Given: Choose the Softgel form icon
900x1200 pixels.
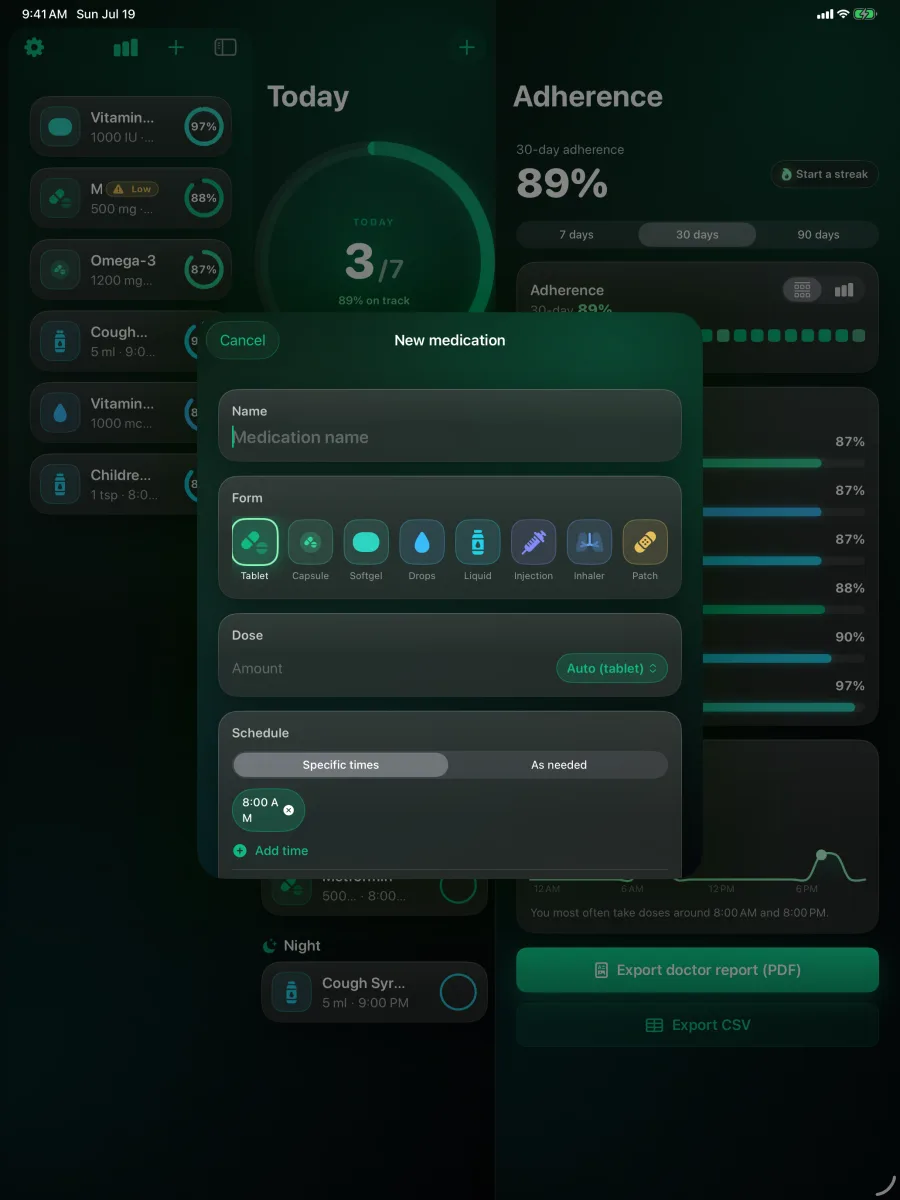Looking at the screenshot, I should [x=366, y=542].
